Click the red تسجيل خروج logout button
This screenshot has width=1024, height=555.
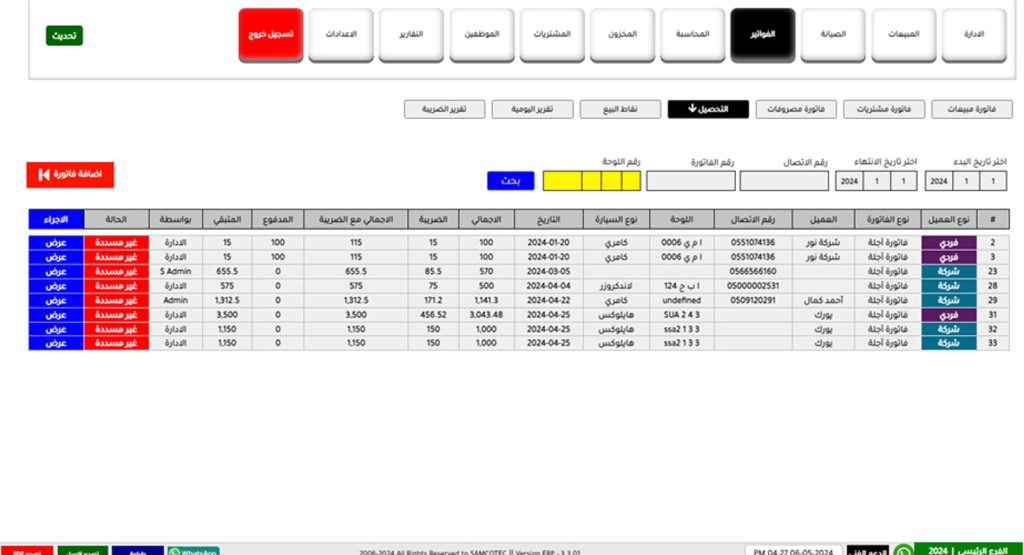pos(270,35)
